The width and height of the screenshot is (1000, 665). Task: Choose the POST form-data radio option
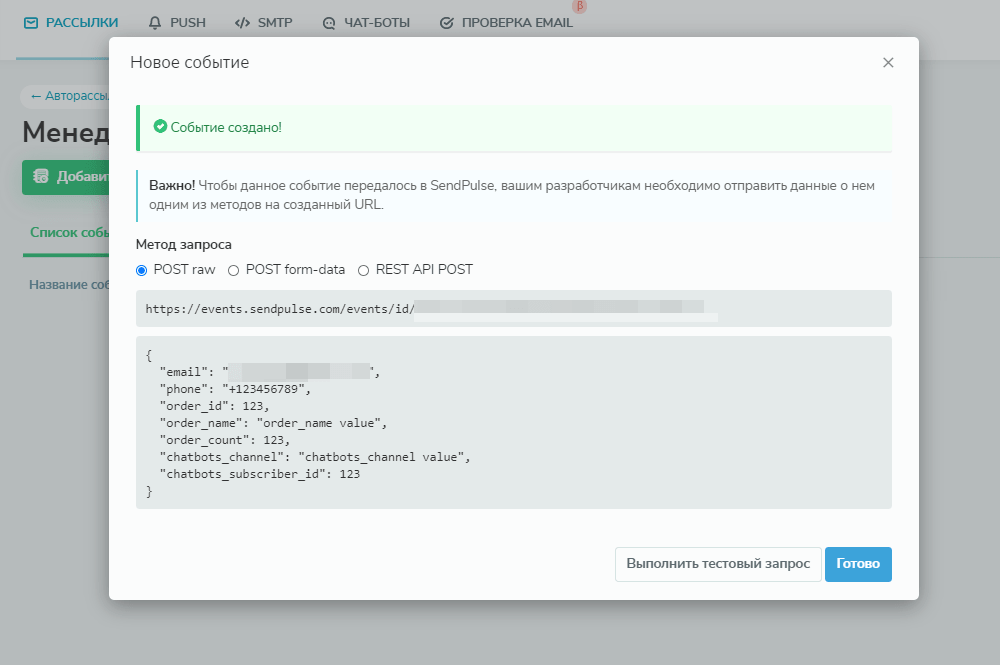pyautogui.click(x=234, y=270)
